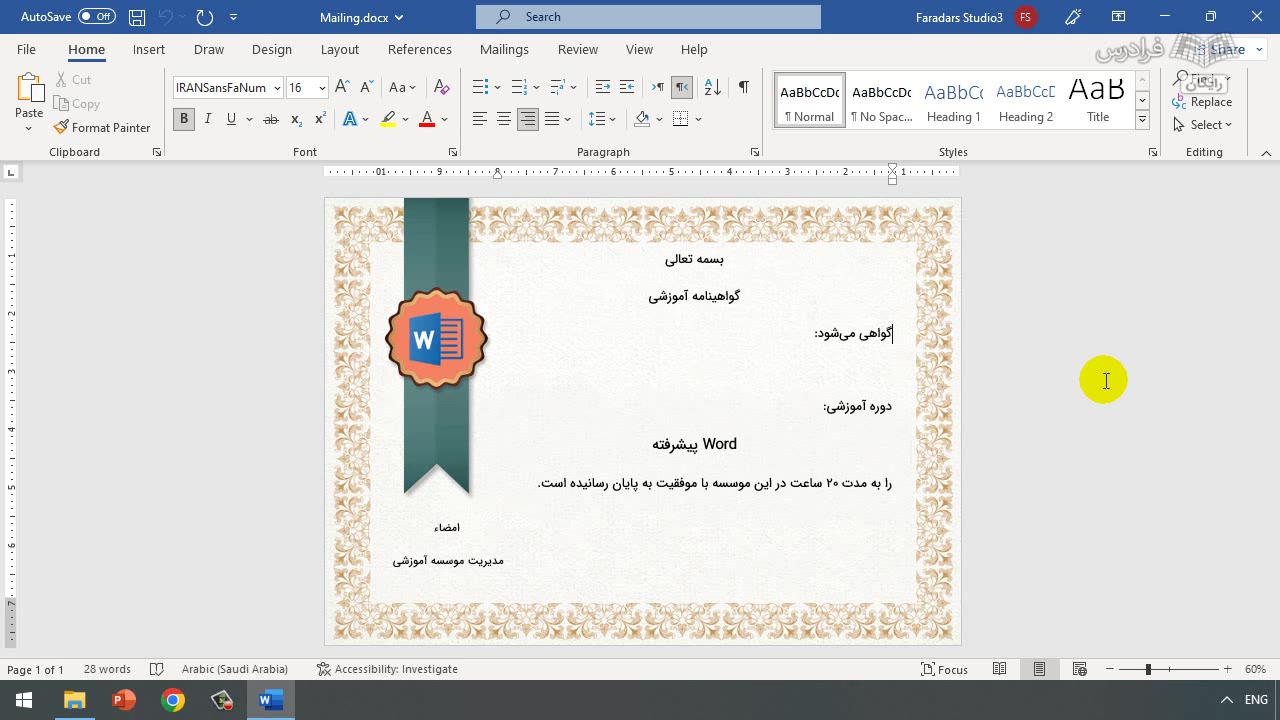Open the File menu

pos(26,49)
